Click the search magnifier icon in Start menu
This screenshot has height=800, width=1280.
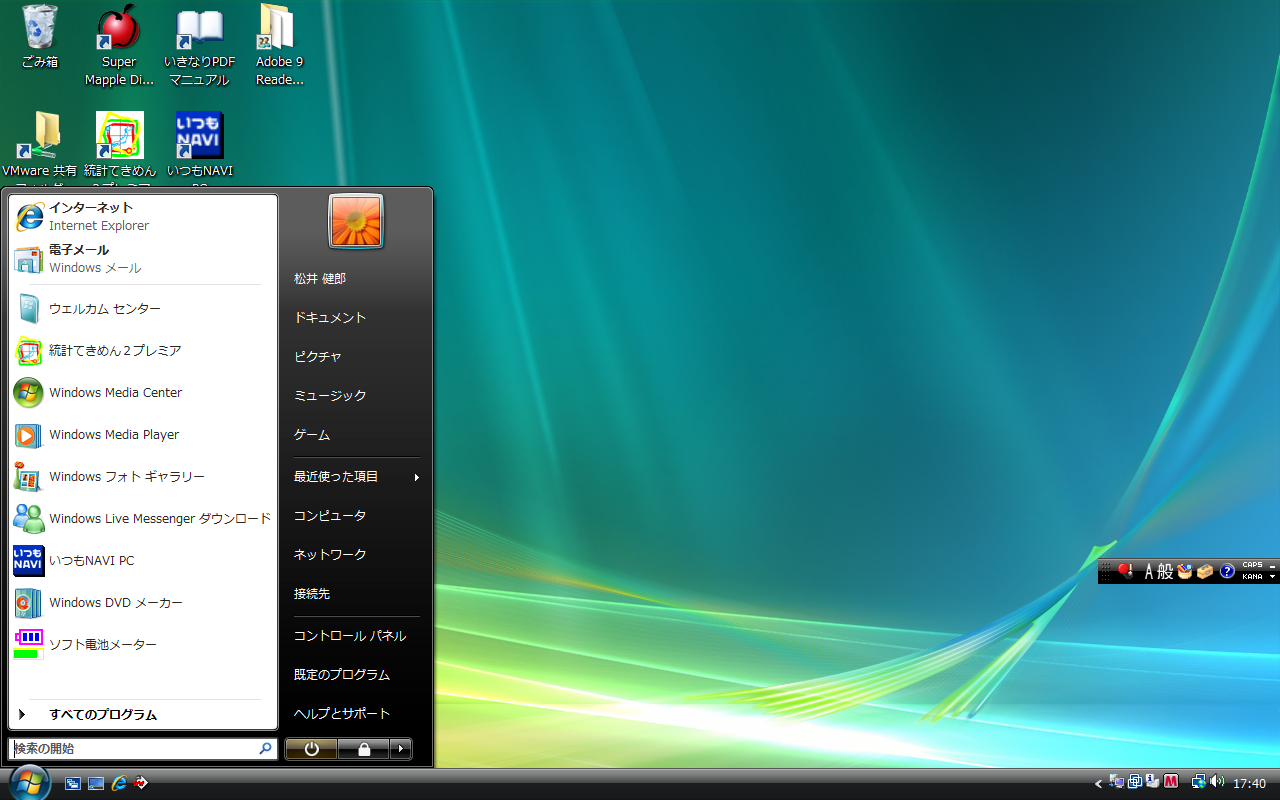tap(266, 748)
